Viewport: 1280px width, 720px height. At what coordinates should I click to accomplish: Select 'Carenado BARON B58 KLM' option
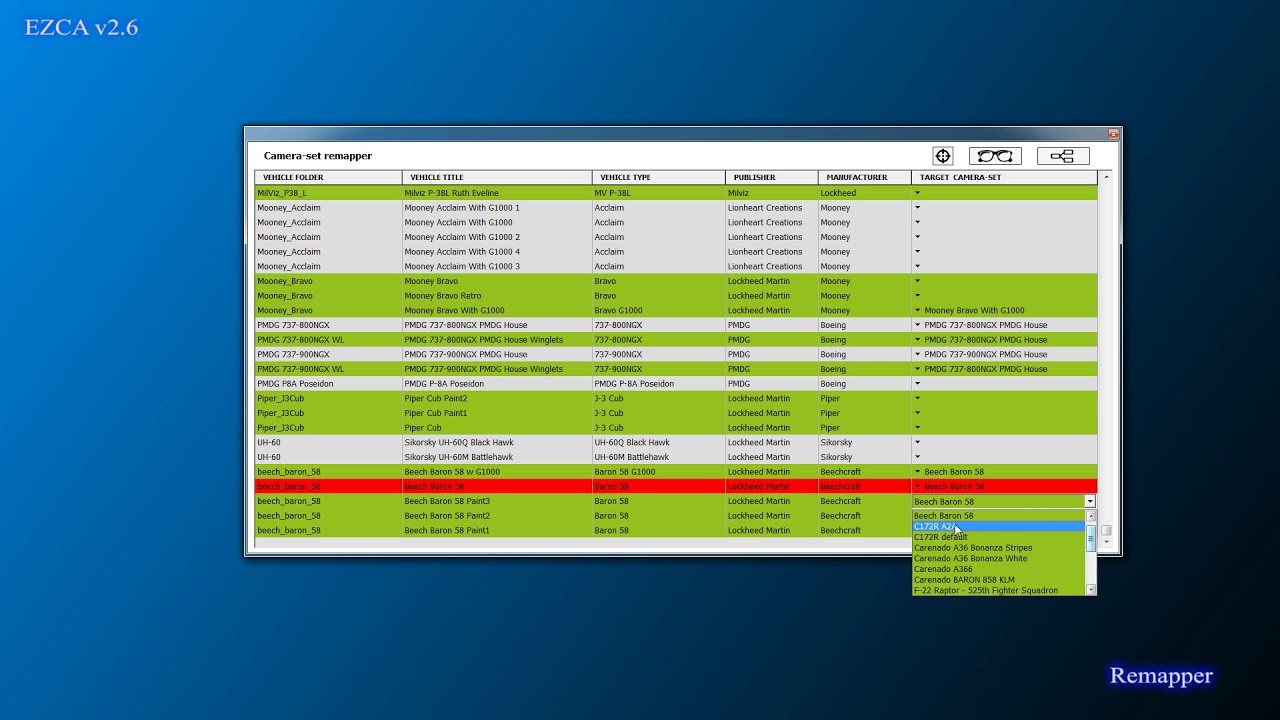(999, 580)
